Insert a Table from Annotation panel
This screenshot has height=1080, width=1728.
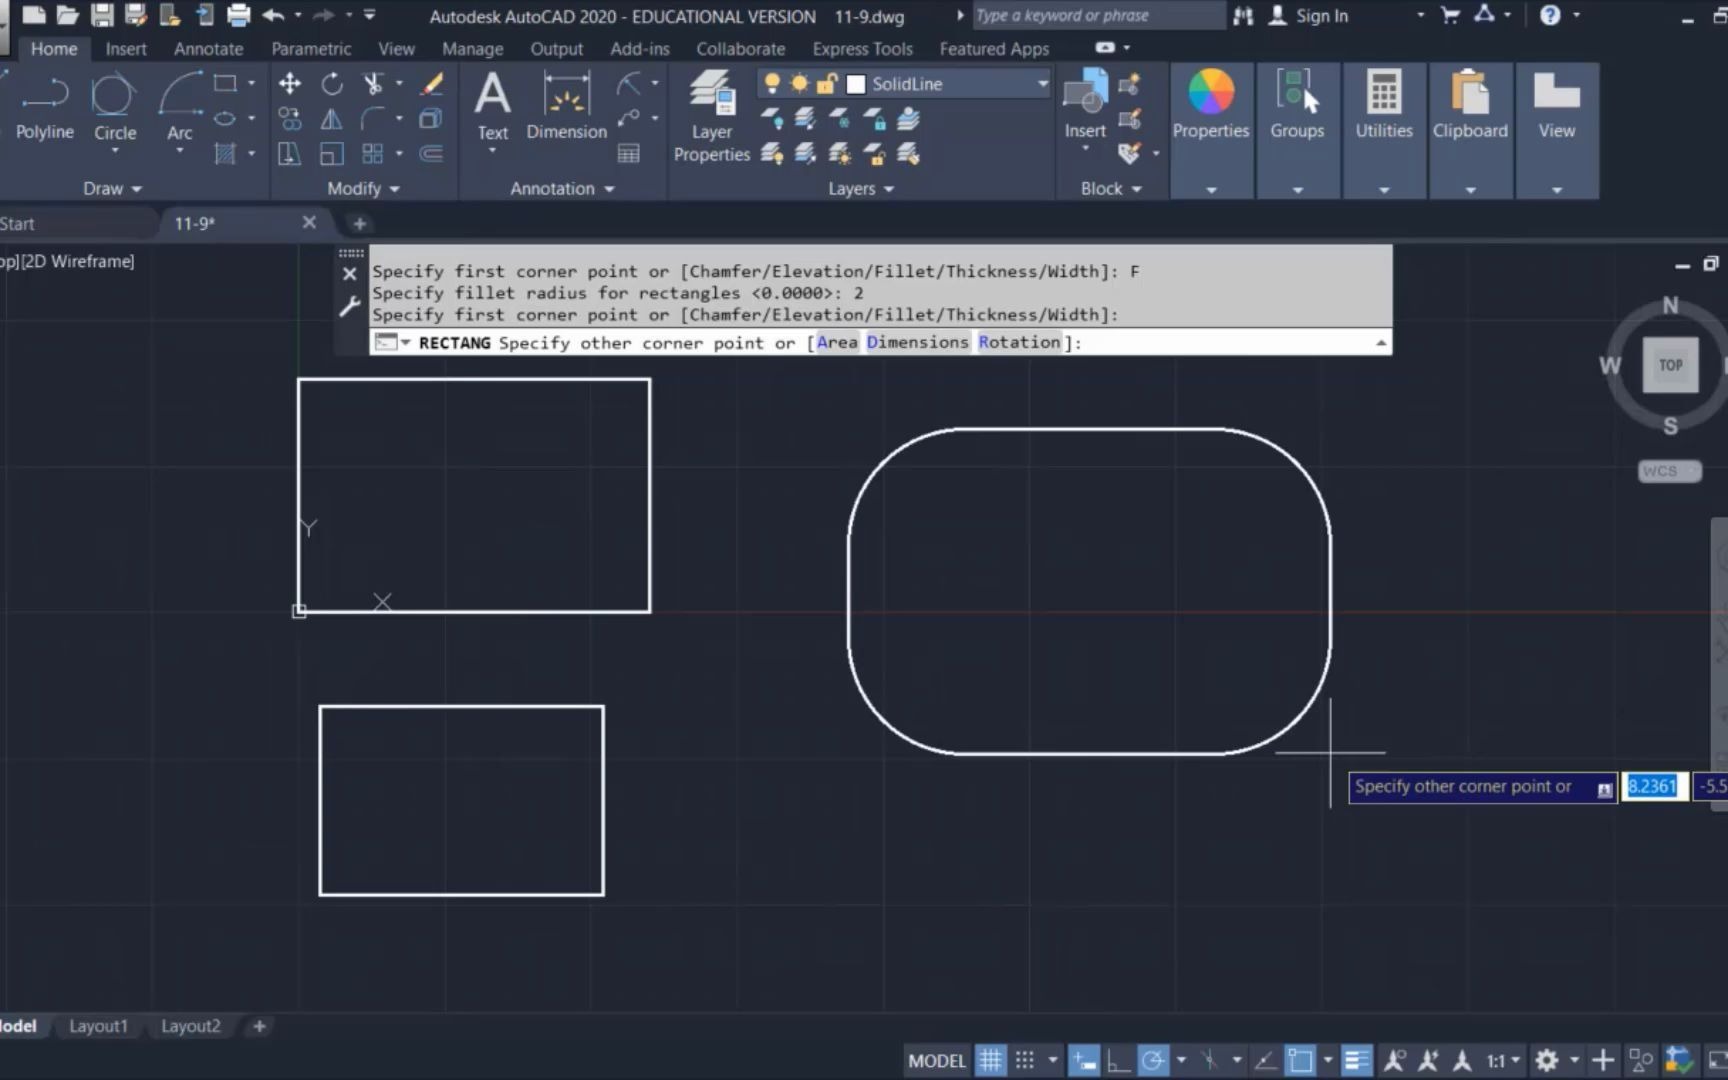pos(629,154)
